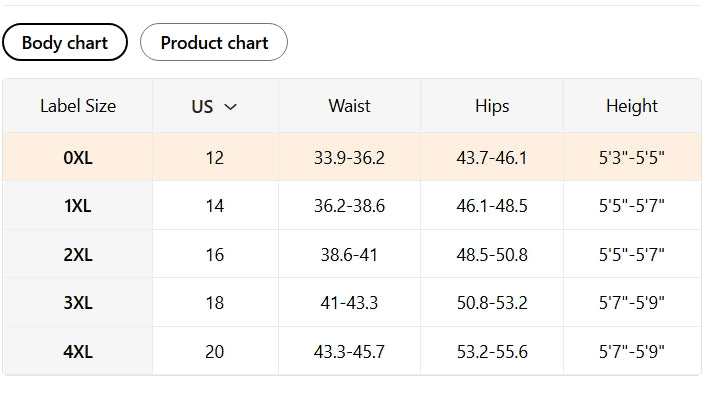Click US size 20 cell
This screenshot has width=723, height=401.
(215, 351)
